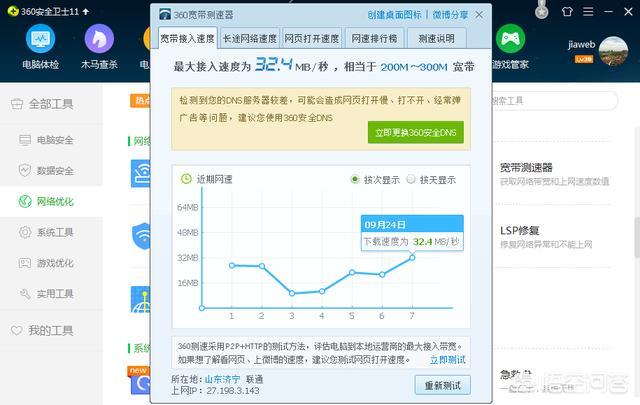Click the jiaweb user avatar
Image resolution: width=640 pixels, height=405 pixels.
point(613,51)
